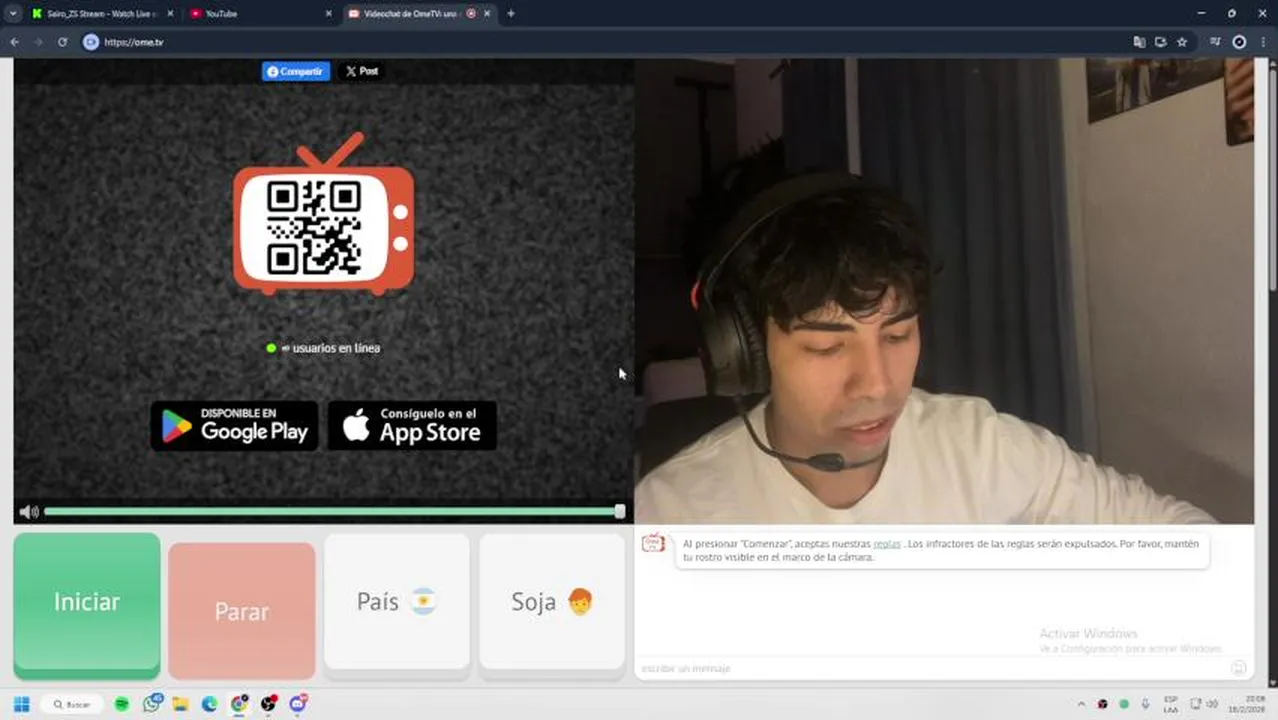Viewport: 1278px width, 720px height.
Task: Click the Buscar taskbar search box
Action: point(72,704)
